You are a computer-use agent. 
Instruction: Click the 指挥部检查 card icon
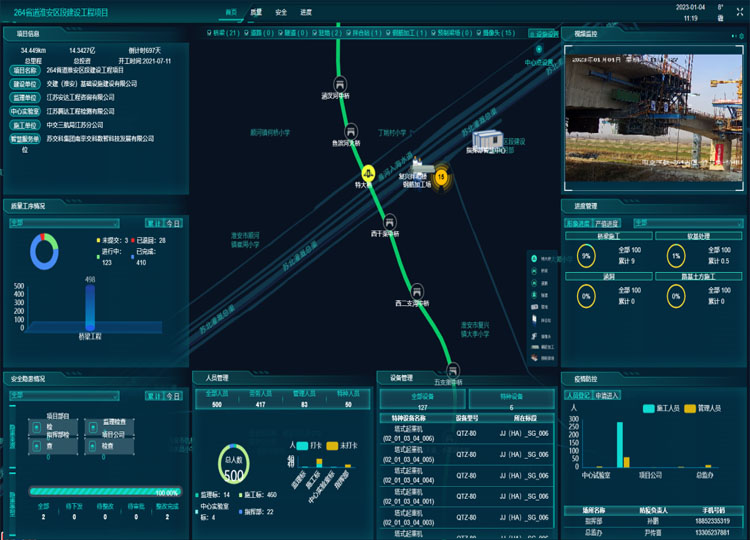[37, 446]
